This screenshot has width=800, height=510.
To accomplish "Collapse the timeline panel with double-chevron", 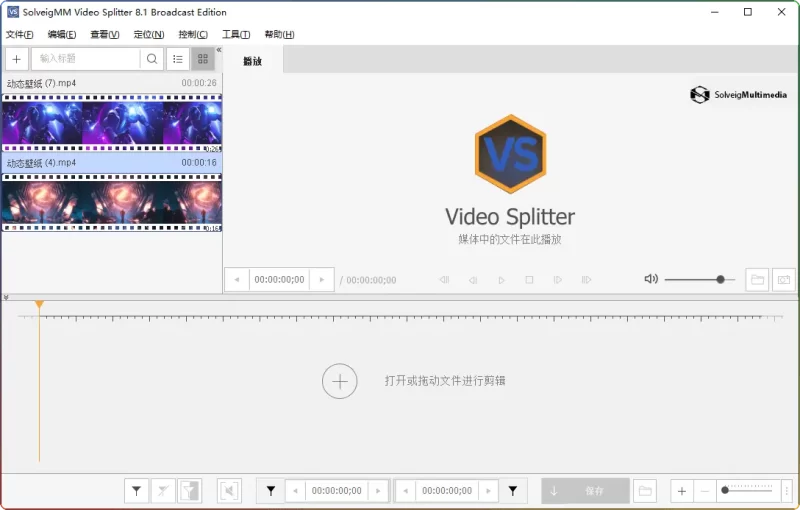I will [6, 297].
